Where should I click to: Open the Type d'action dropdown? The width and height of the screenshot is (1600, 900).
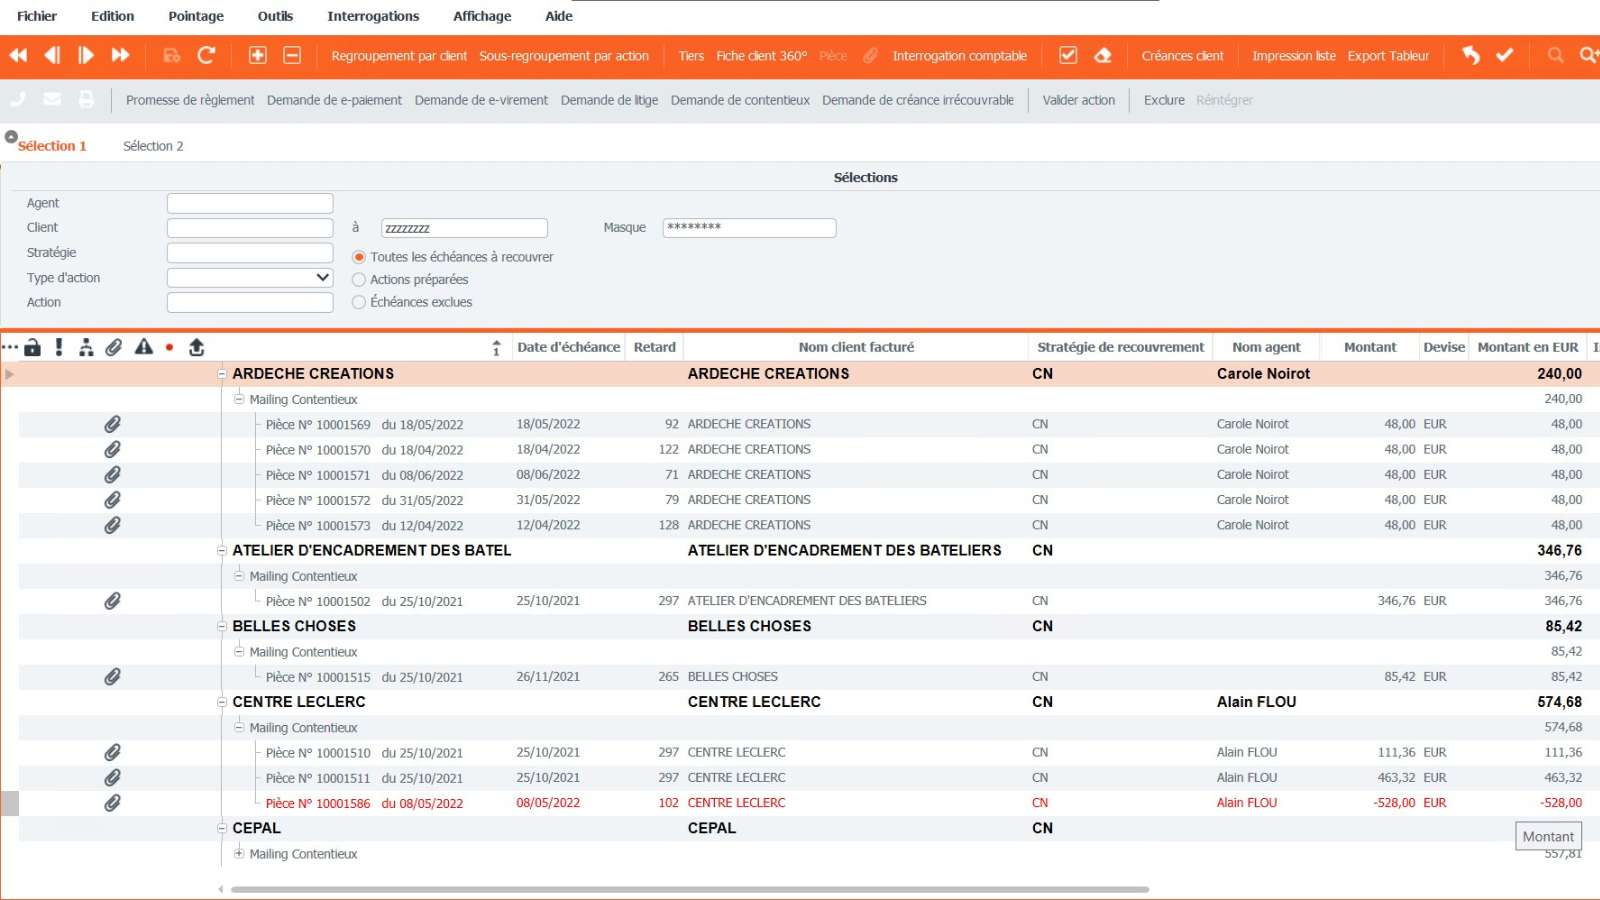[x=320, y=277]
